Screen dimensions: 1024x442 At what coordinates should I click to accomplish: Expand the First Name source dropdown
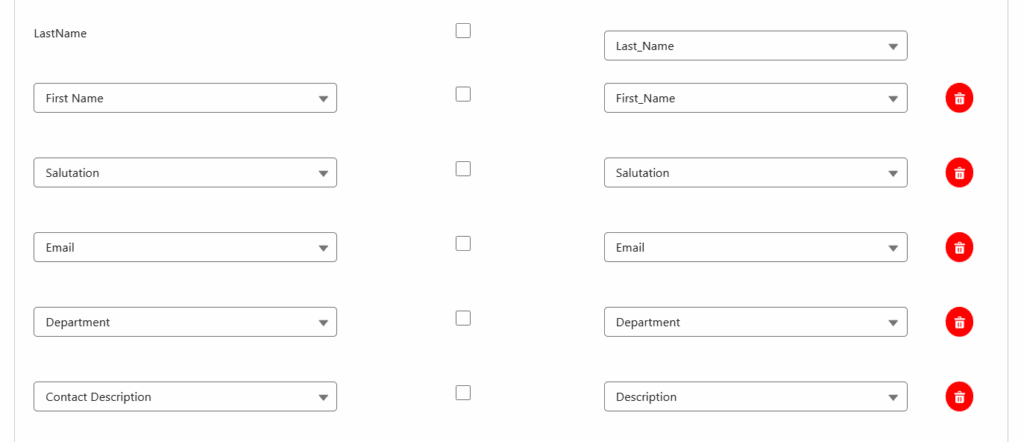click(x=185, y=98)
